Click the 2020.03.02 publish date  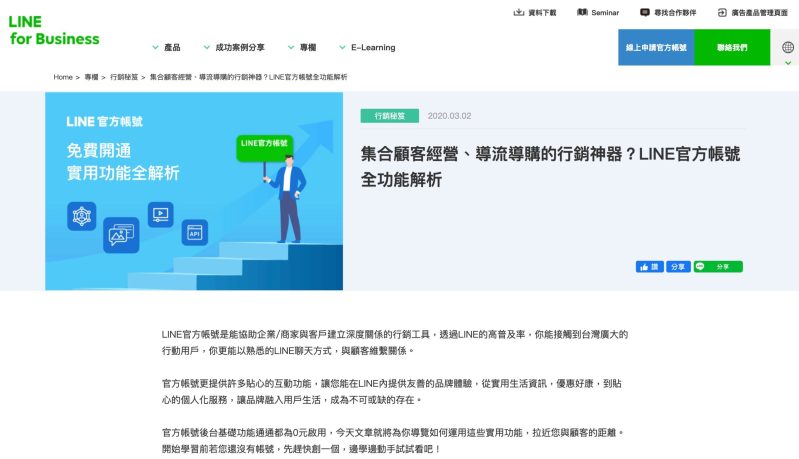point(449,116)
